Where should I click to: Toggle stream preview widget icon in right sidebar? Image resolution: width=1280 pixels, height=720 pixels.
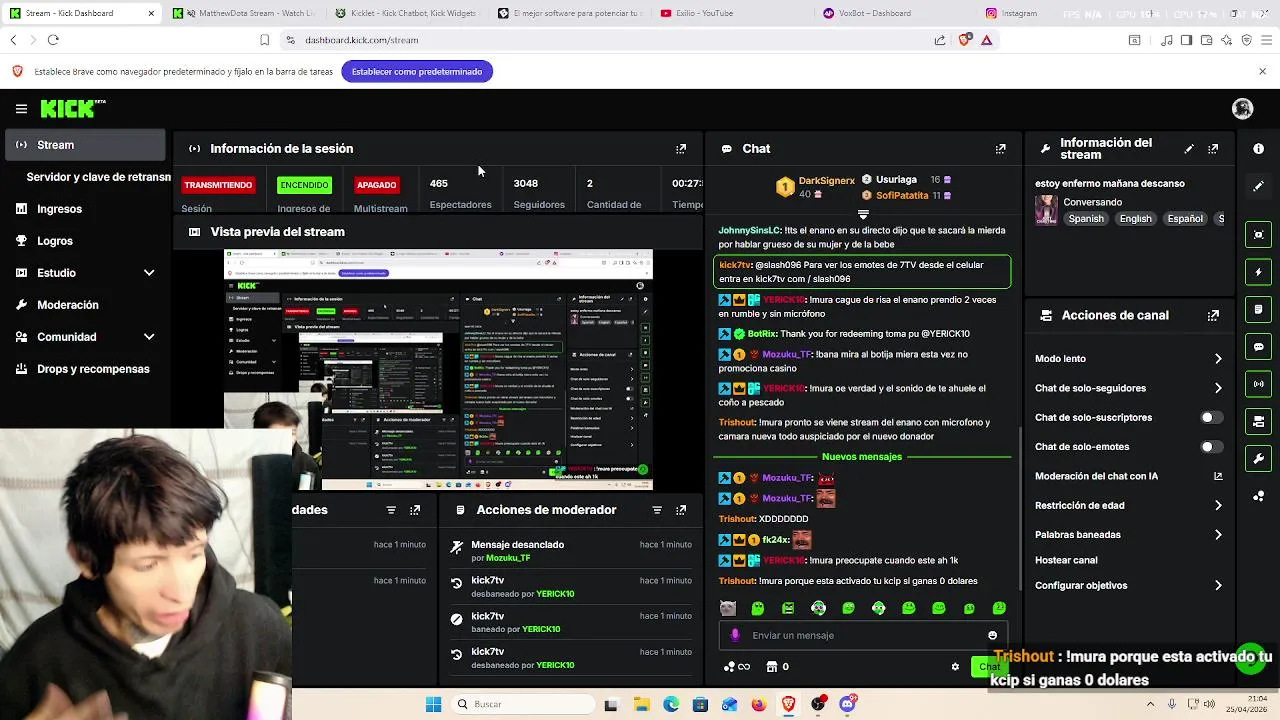coord(1258,235)
